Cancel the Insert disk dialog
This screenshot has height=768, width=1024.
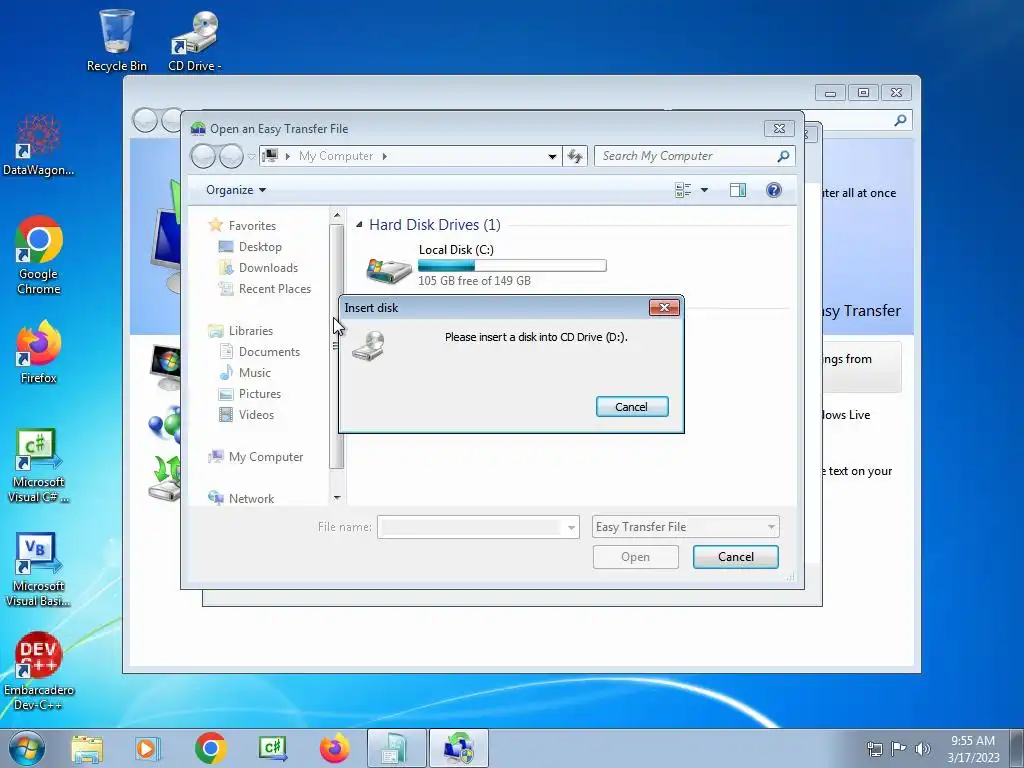click(x=632, y=406)
